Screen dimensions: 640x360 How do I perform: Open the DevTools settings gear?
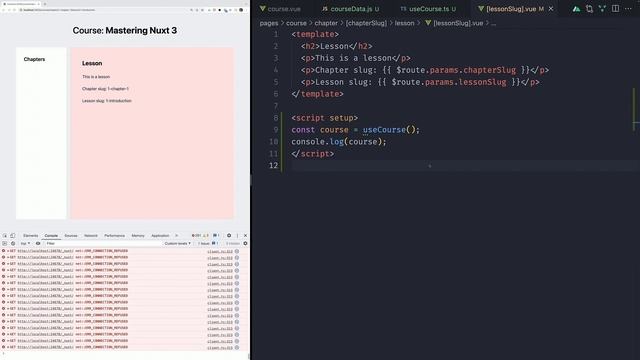(229, 236)
